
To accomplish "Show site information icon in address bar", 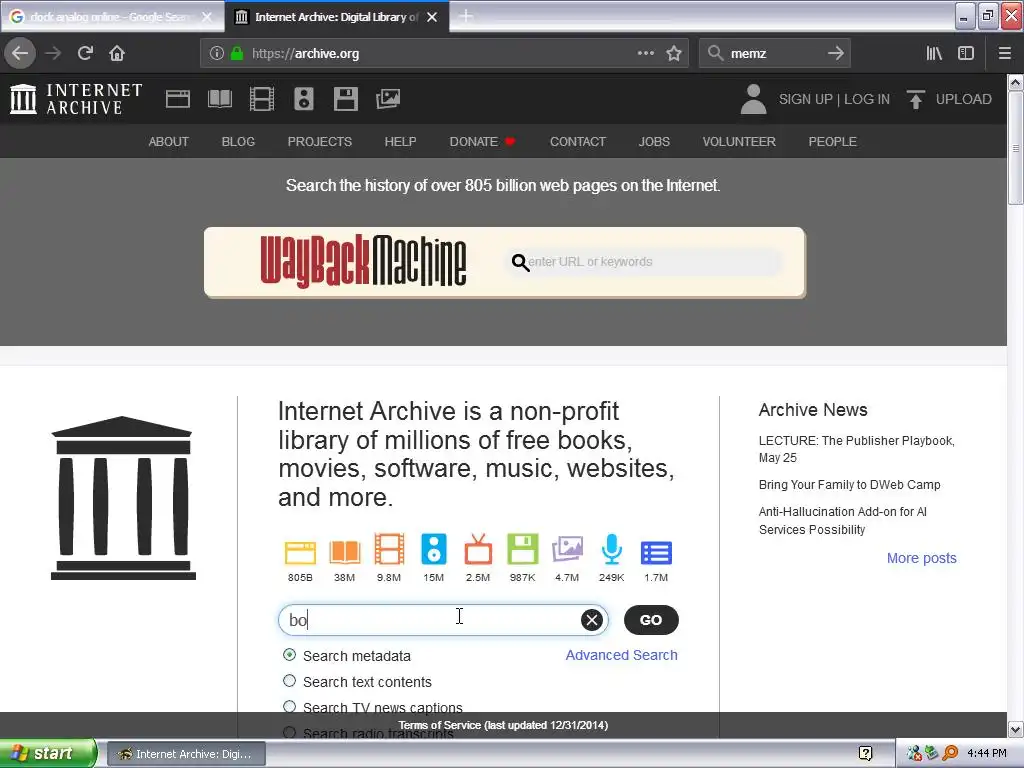I will [x=217, y=54].
